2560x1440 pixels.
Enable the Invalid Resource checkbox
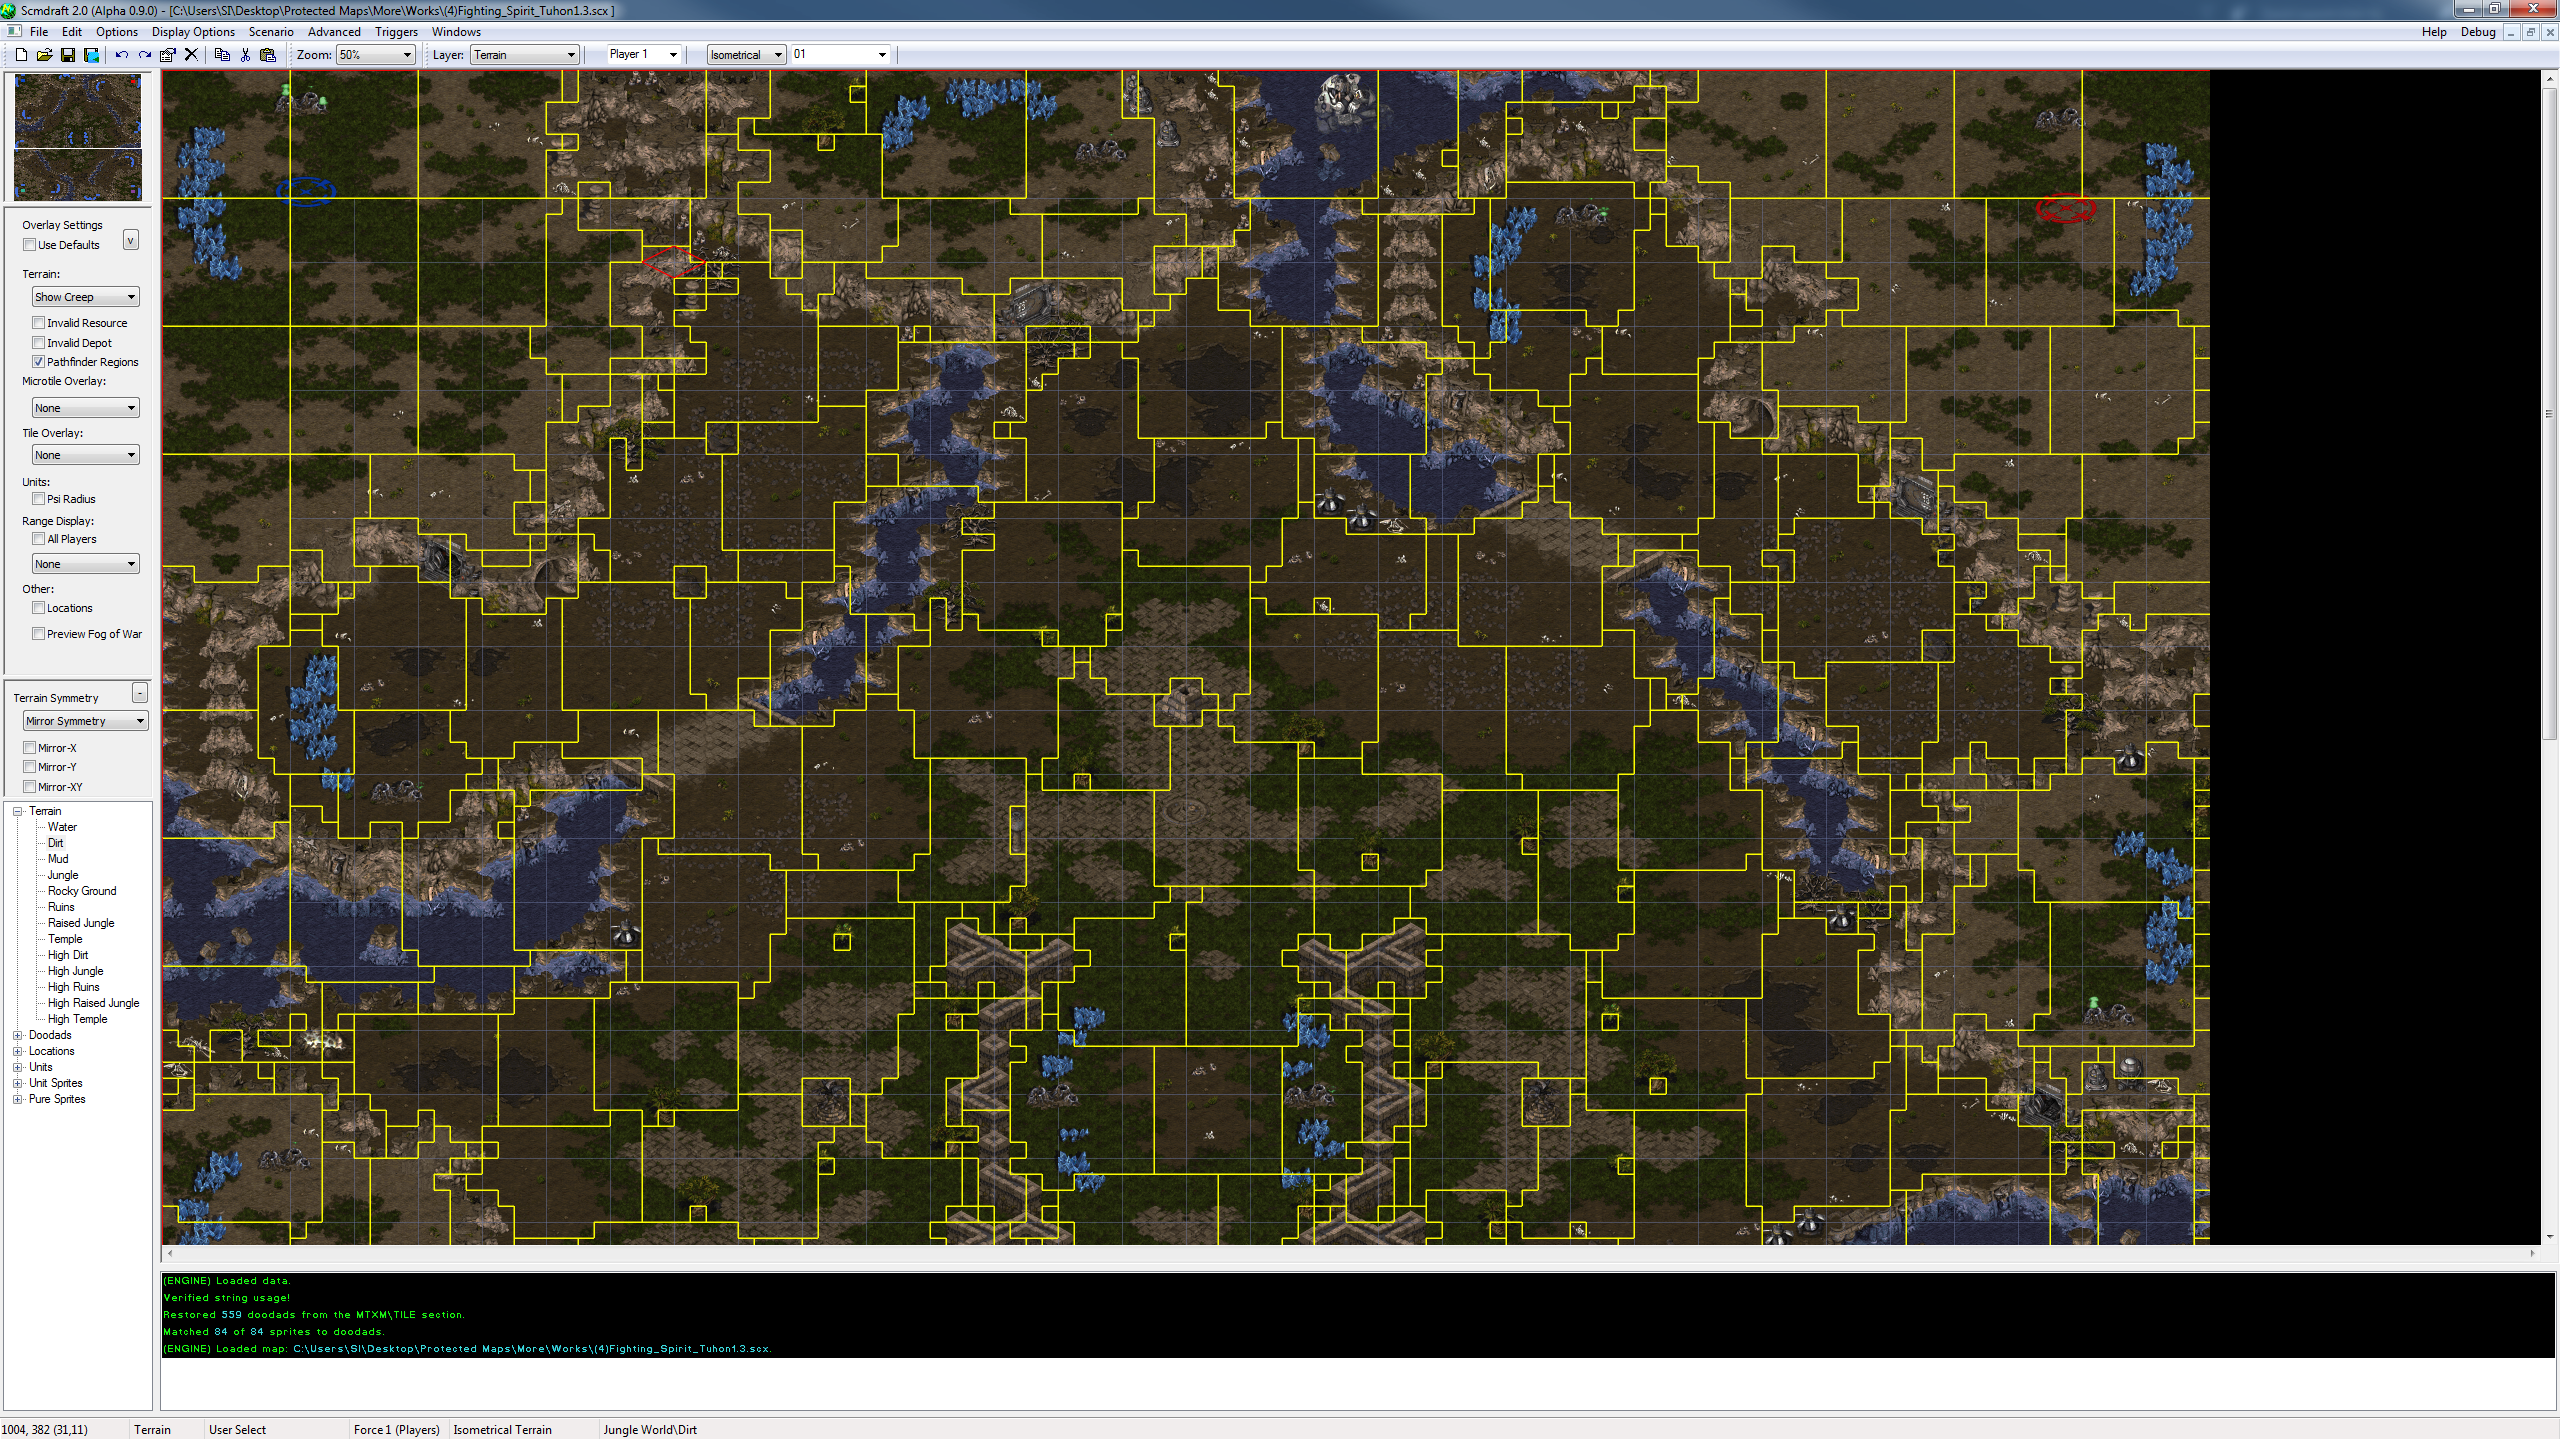38,323
